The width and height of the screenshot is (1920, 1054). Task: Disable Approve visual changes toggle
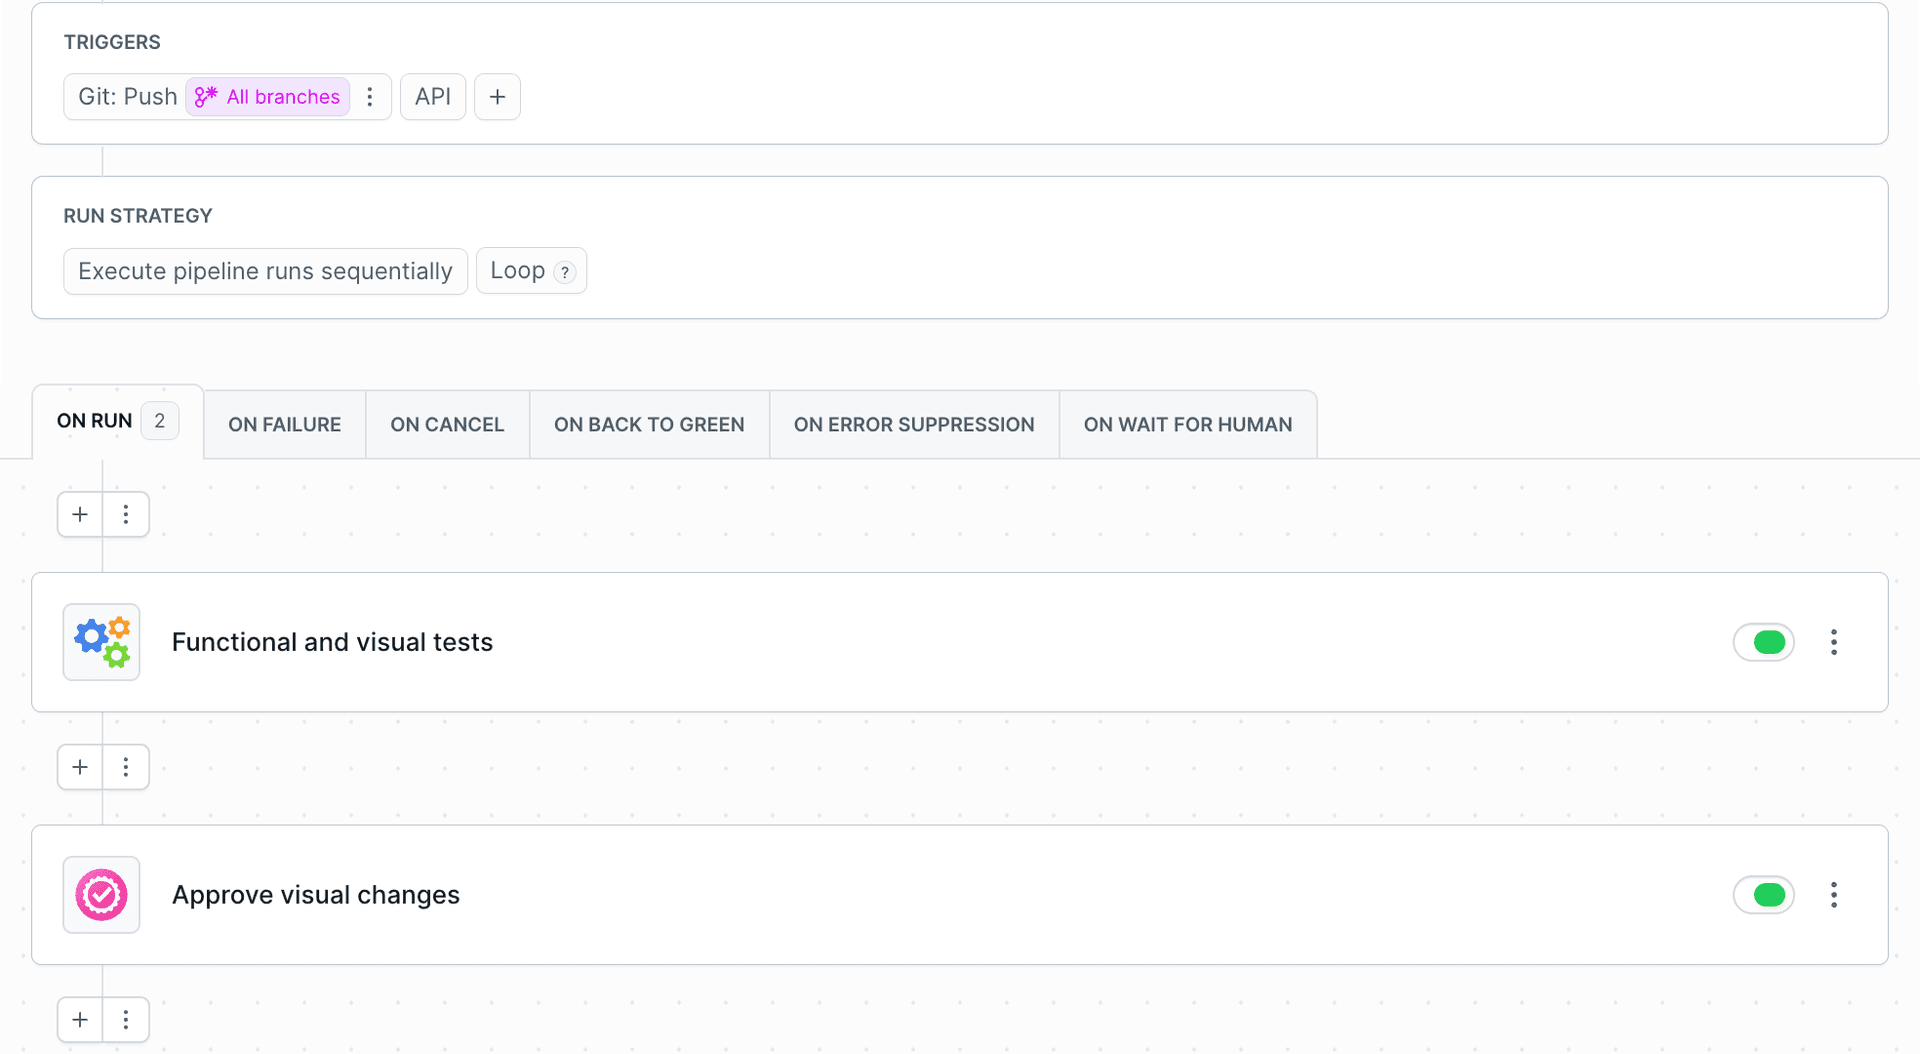[x=1764, y=895]
